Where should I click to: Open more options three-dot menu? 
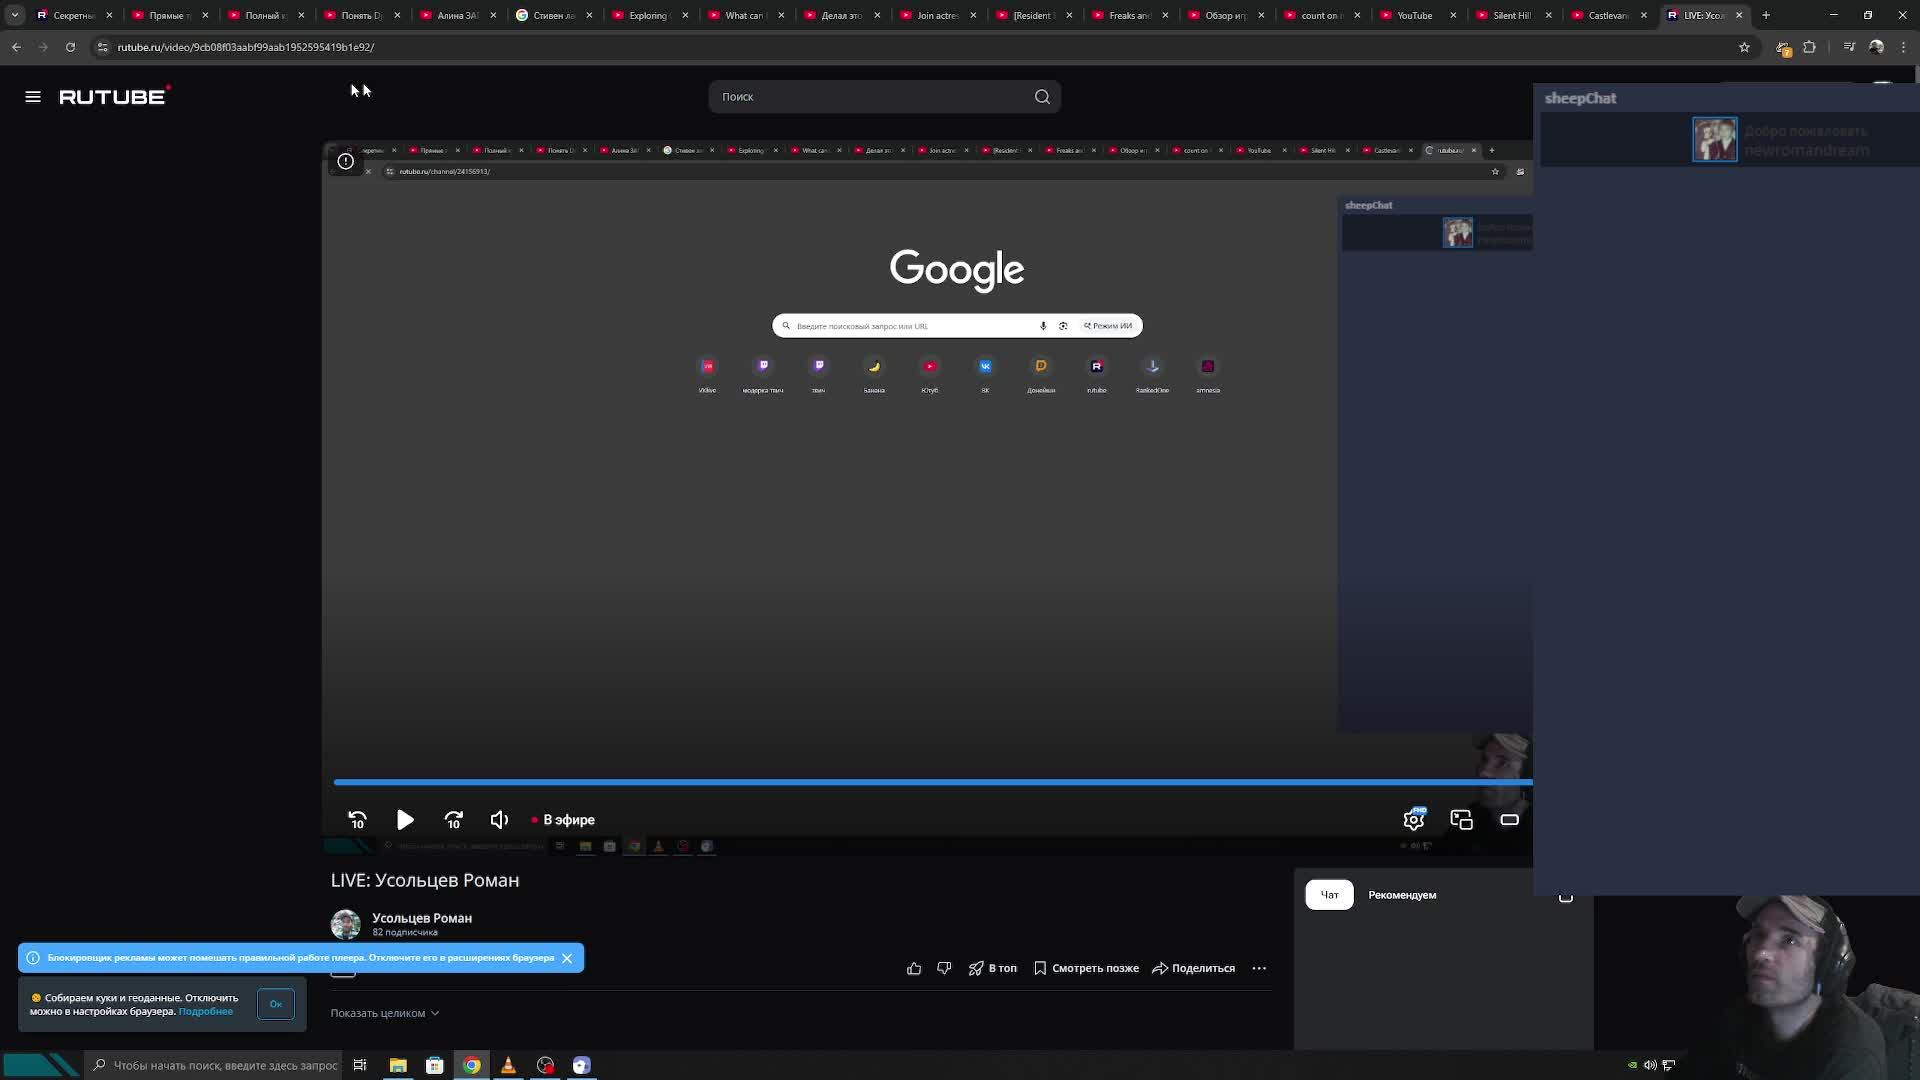click(1259, 968)
